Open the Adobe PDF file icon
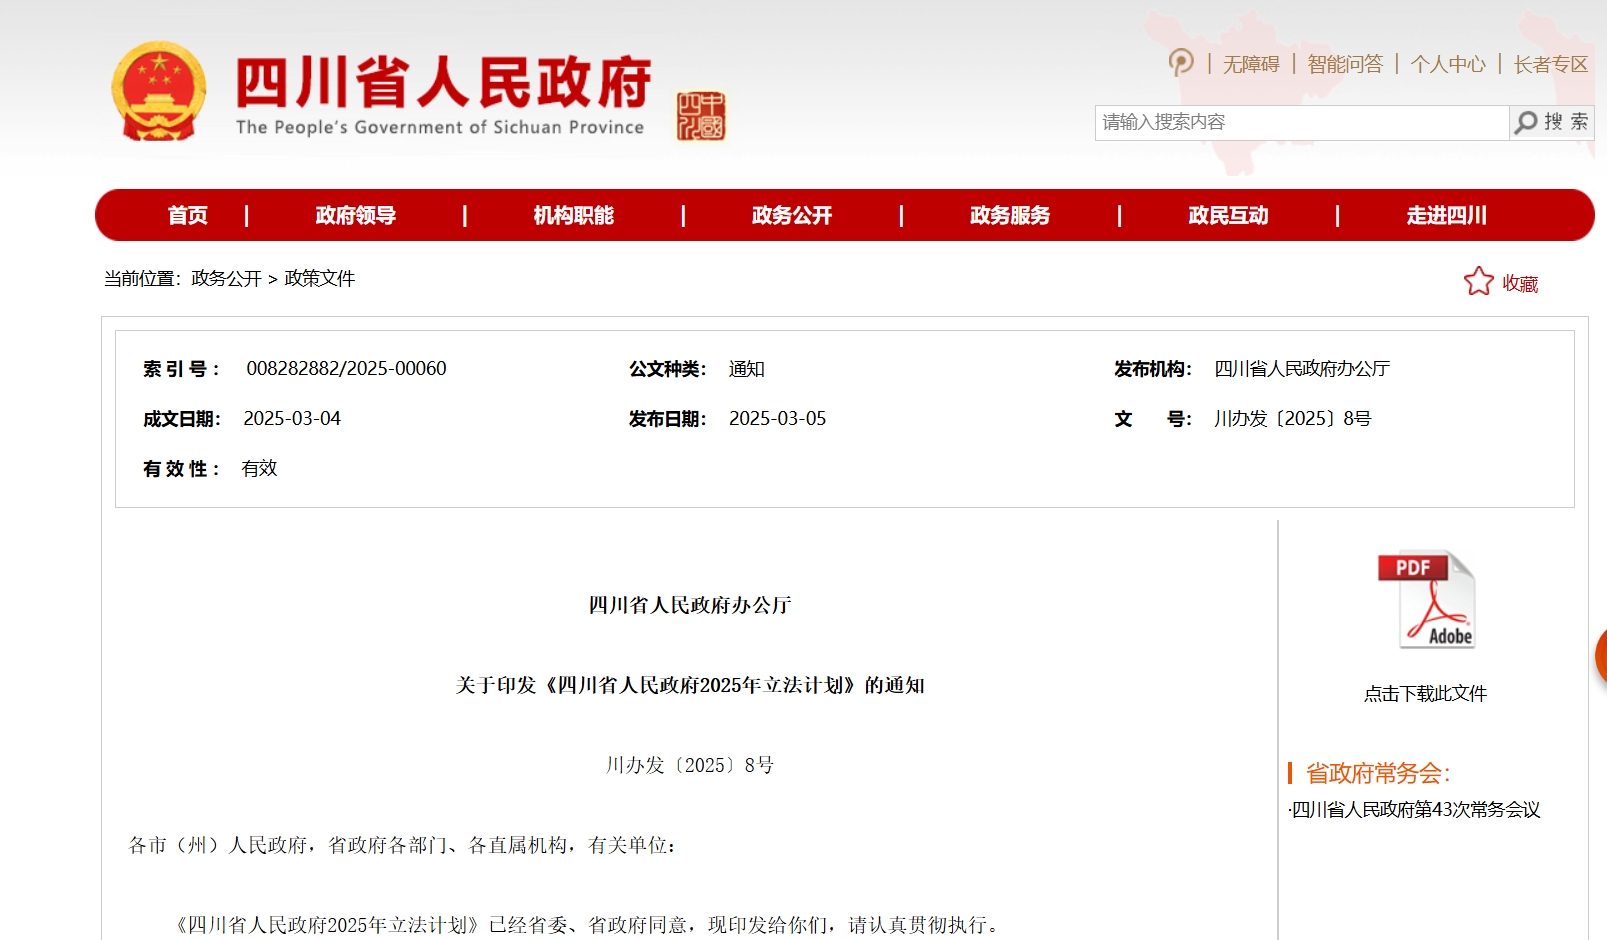Screen dimensions: 1607x940 pos(1426,600)
